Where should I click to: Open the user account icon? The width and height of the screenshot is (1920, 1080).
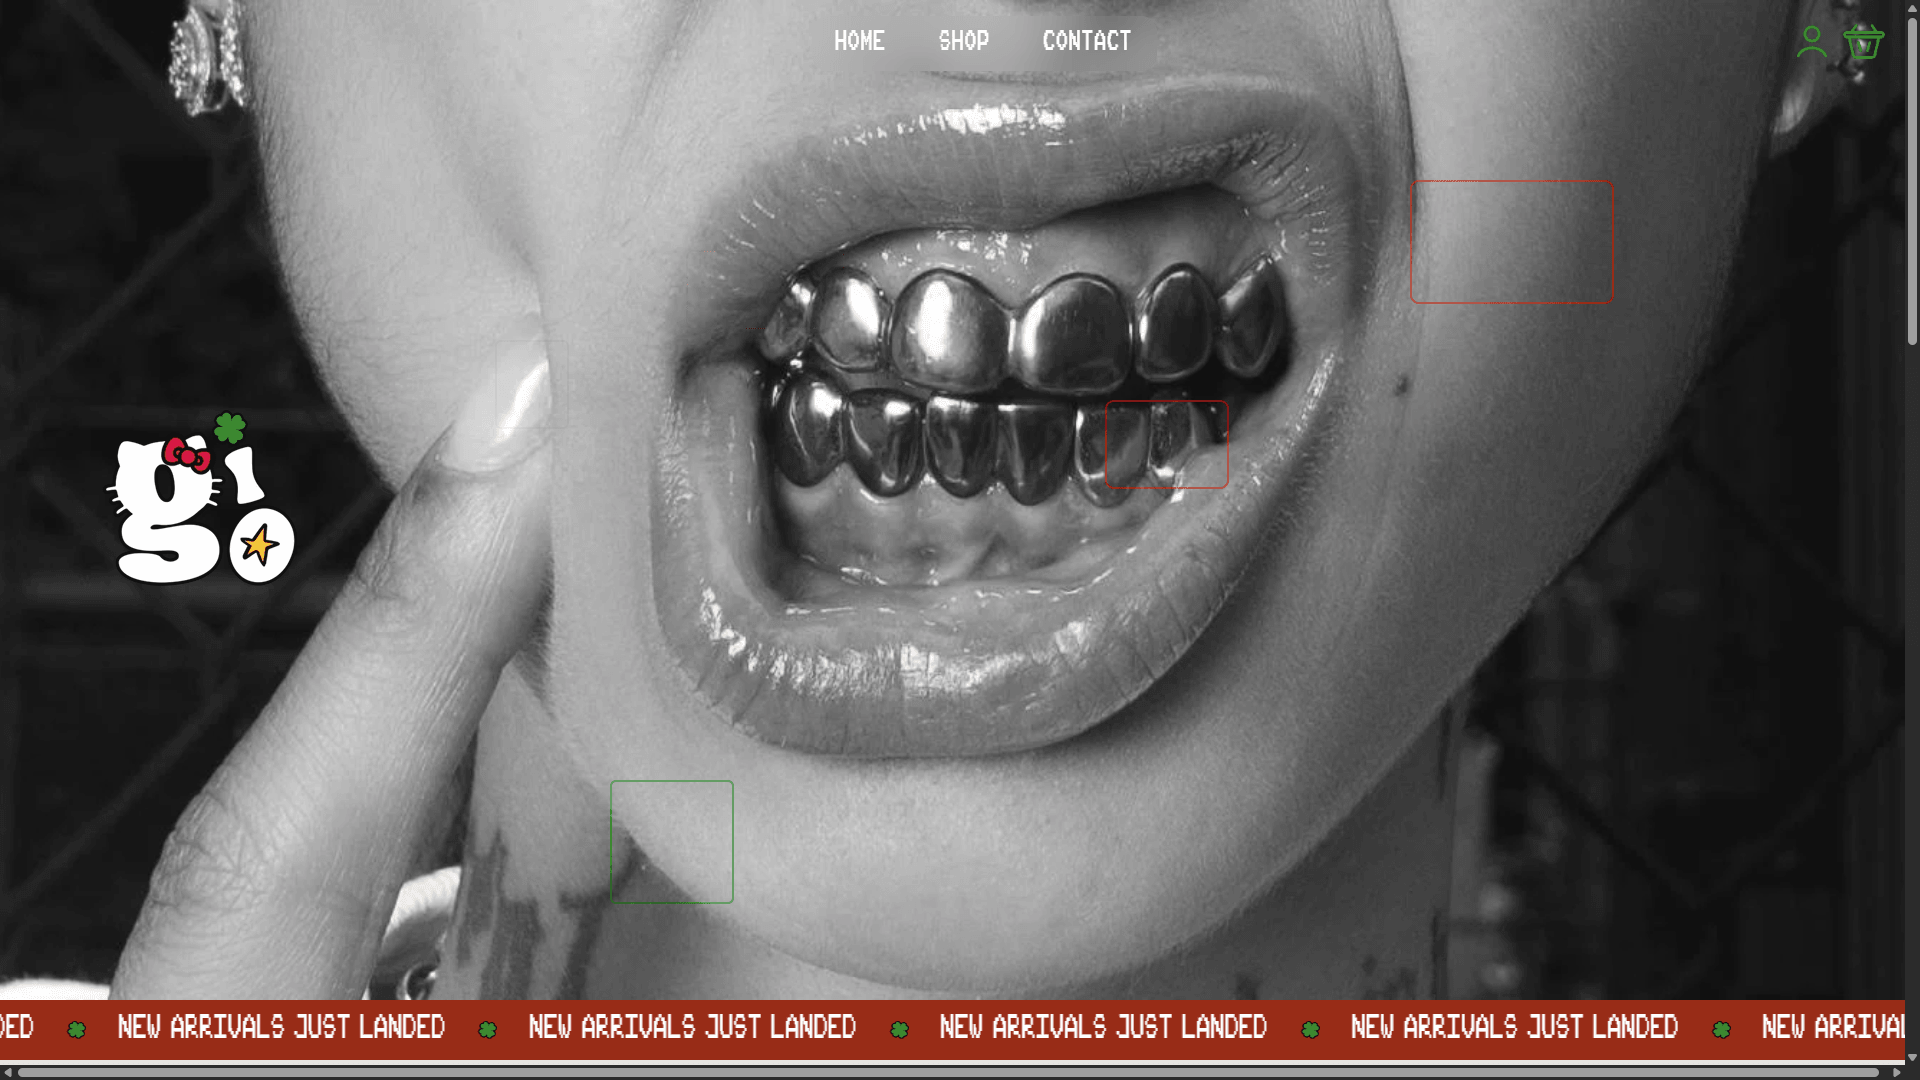(x=1812, y=42)
